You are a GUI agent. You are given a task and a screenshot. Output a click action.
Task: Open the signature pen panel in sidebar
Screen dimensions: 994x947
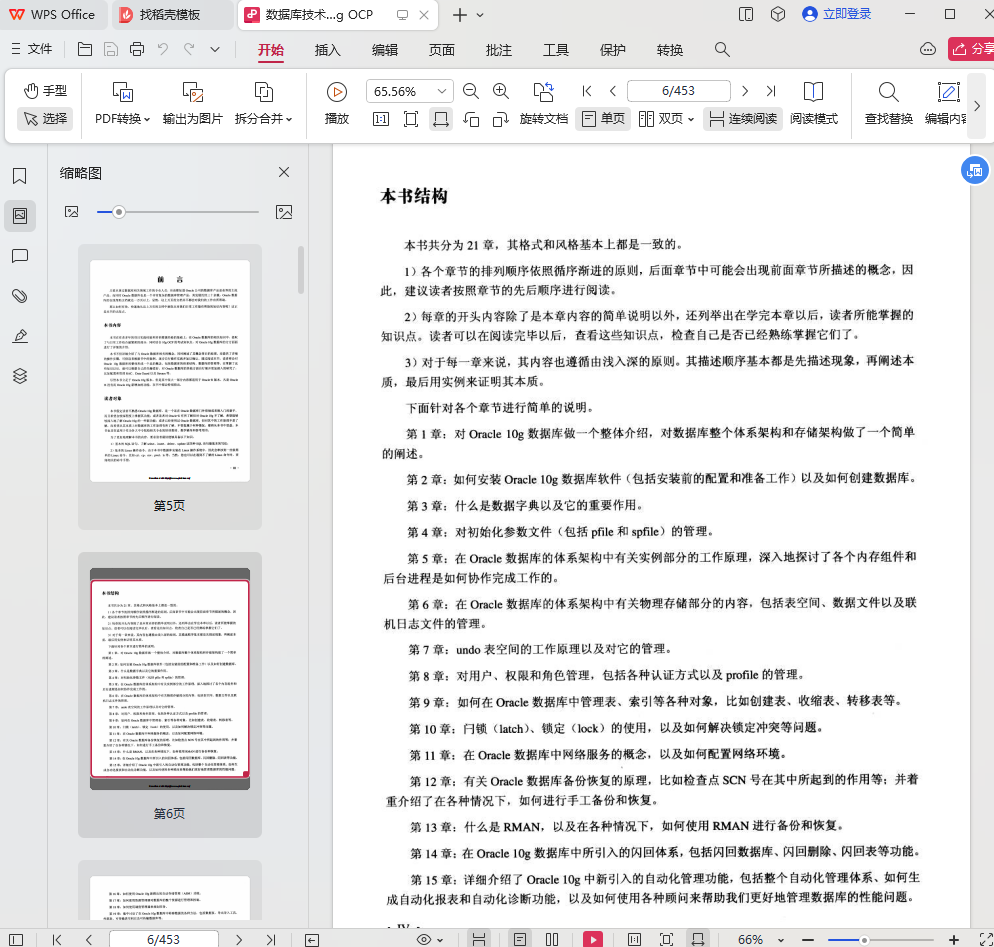pyautogui.click(x=20, y=336)
